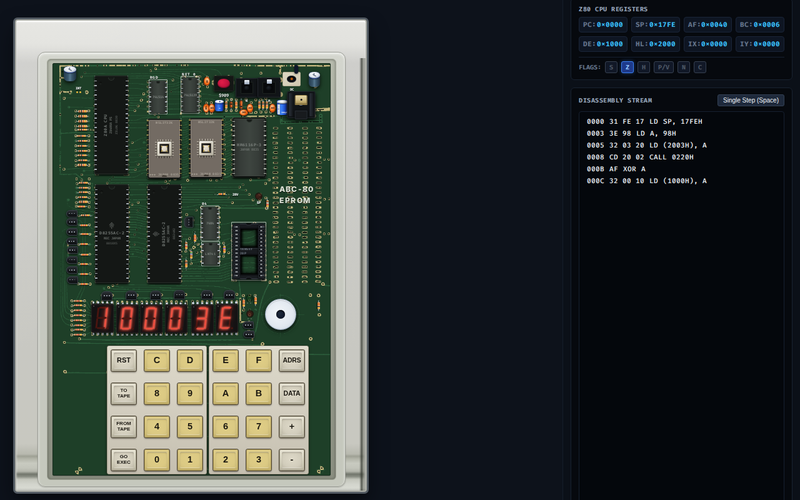Screen dimensions: 800x500
Task: Click the RST key on the keypad
Action: coord(123,360)
